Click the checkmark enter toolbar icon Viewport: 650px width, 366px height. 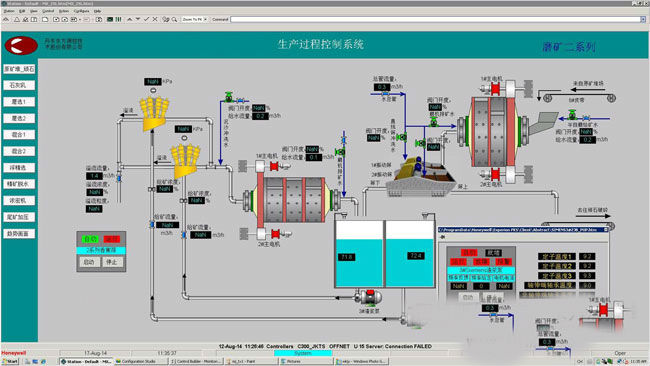coord(146,19)
